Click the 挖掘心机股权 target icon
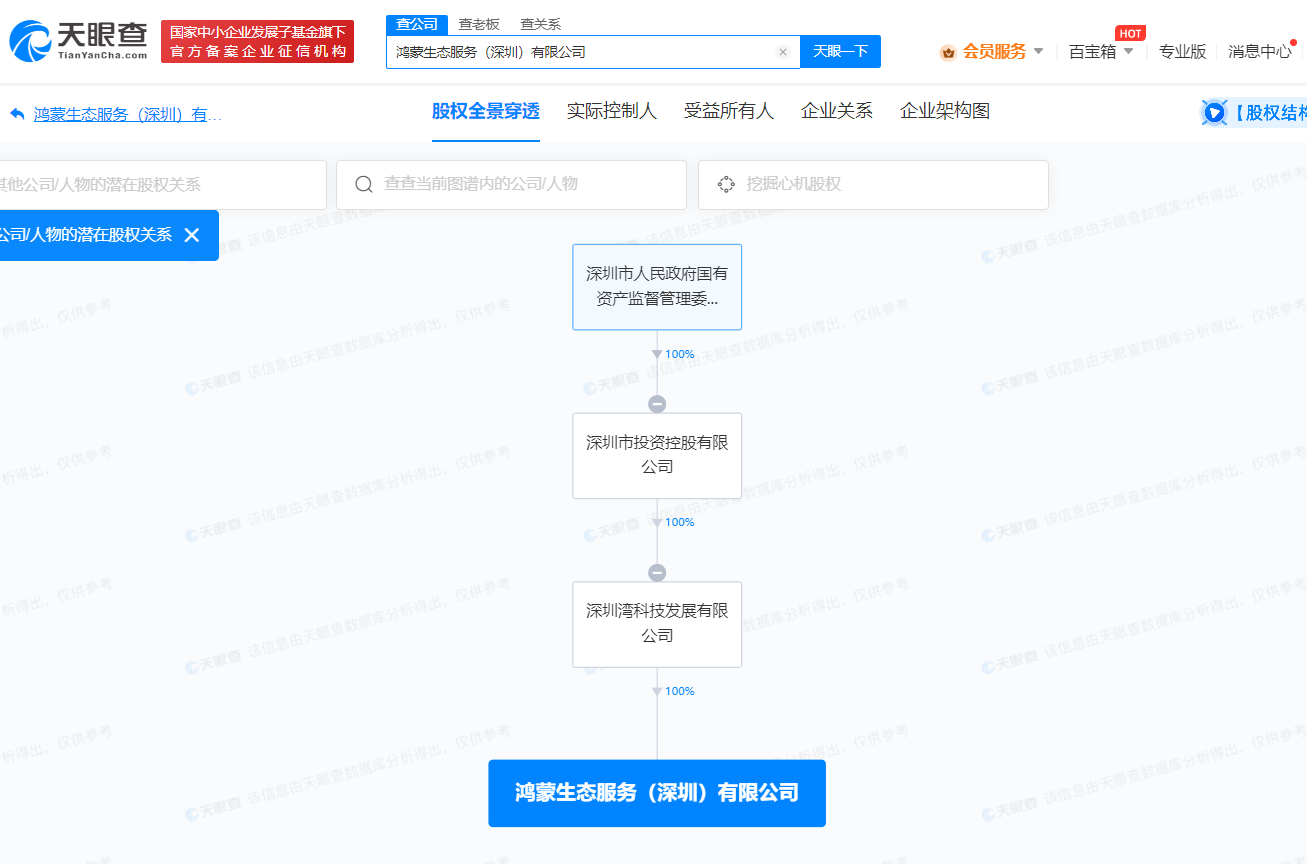The width and height of the screenshot is (1307, 864). (726, 184)
